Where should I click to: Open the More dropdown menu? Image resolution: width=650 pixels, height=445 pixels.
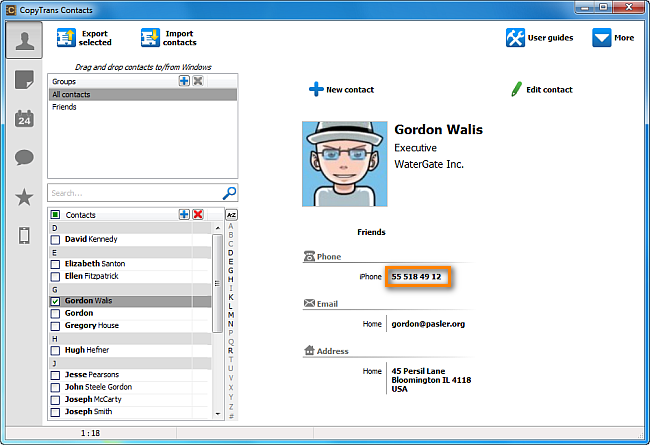pyautogui.click(x=613, y=38)
